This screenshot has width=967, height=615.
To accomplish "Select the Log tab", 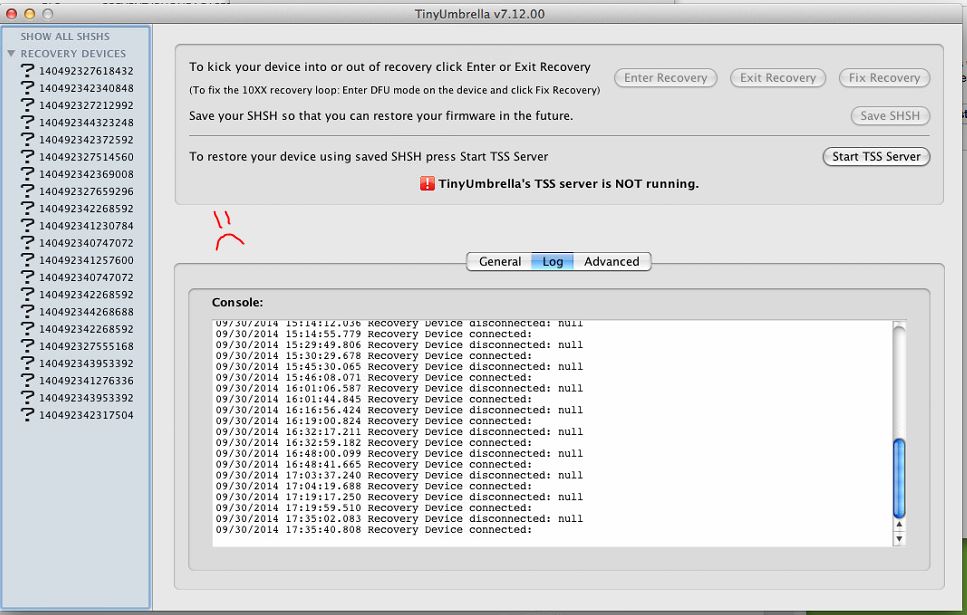I will click(x=553, y=262).
